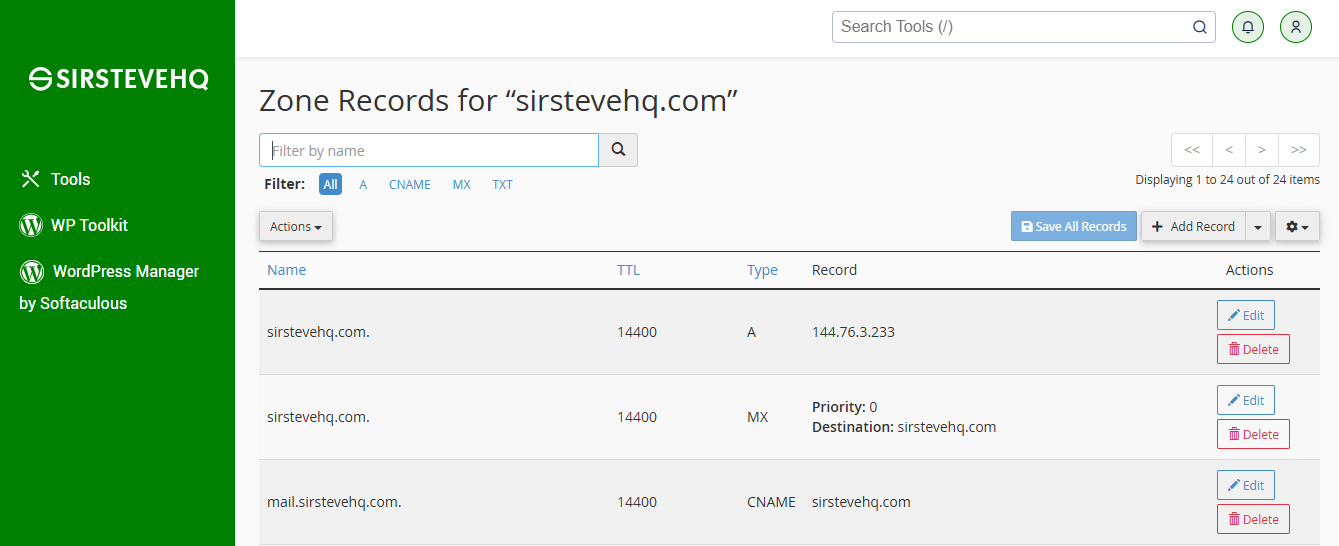Click the WP Toolkit WordPress icon

31,225
